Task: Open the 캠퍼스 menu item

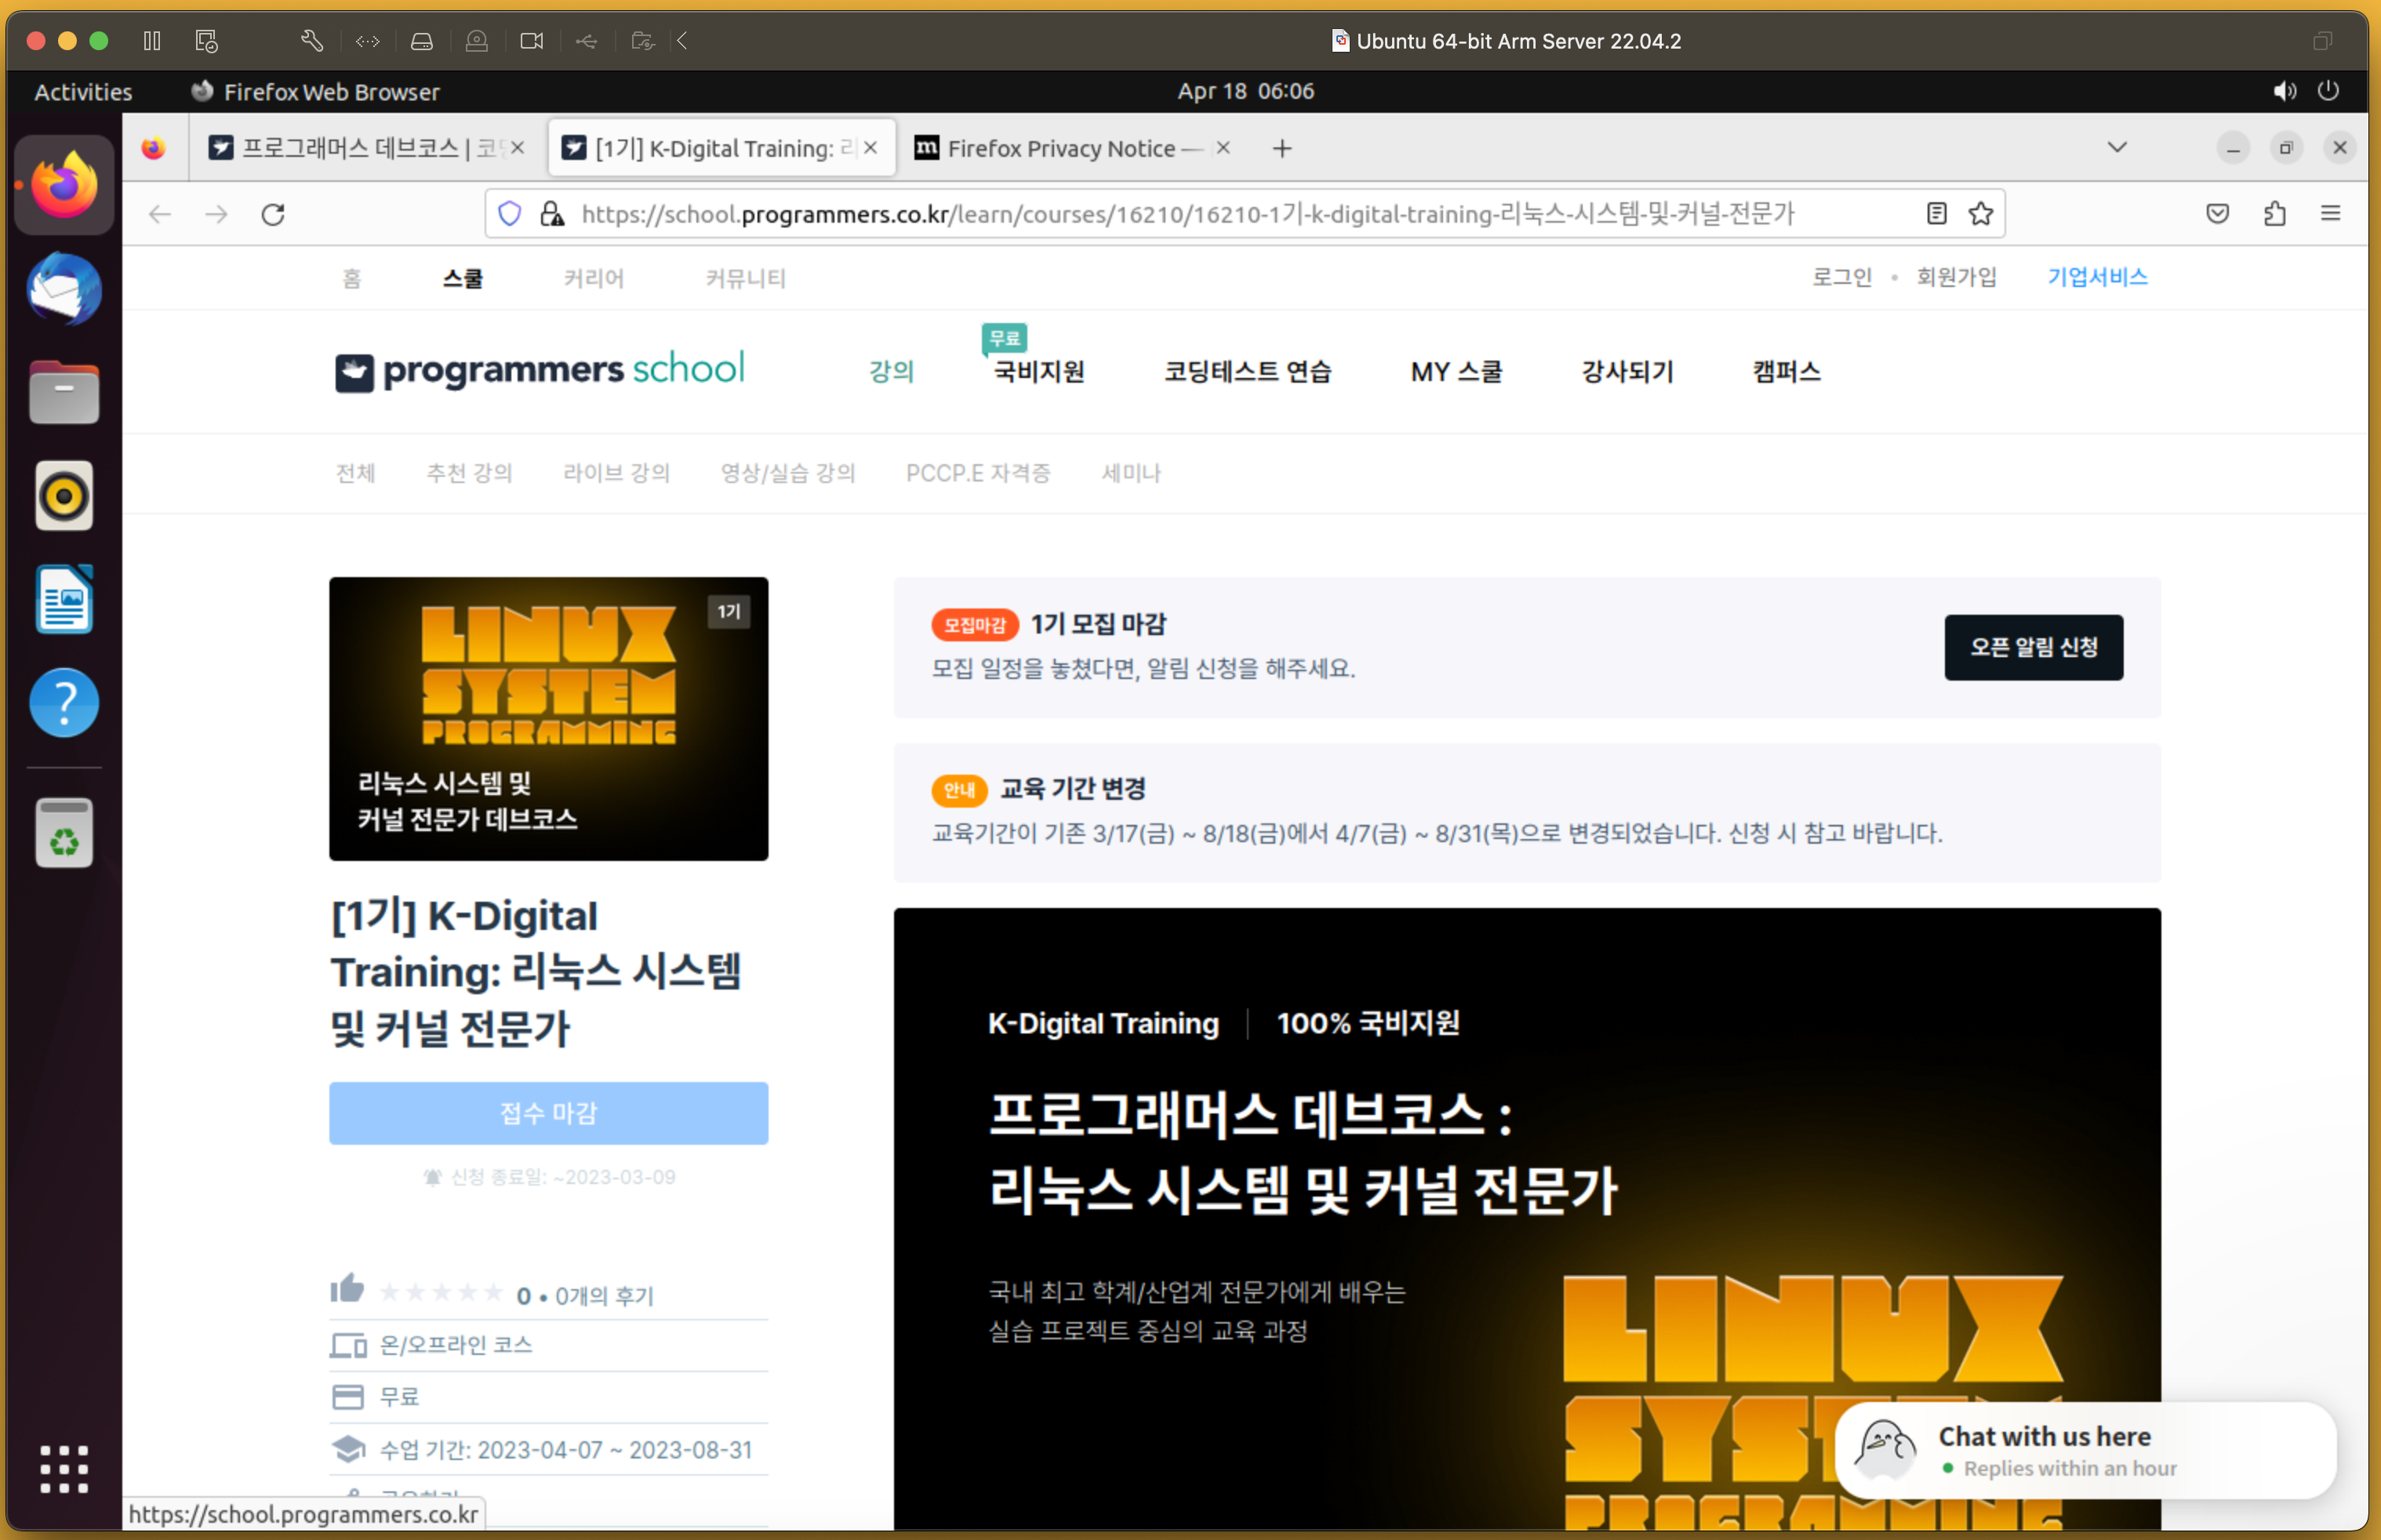Action: [x=1786, y=372]
